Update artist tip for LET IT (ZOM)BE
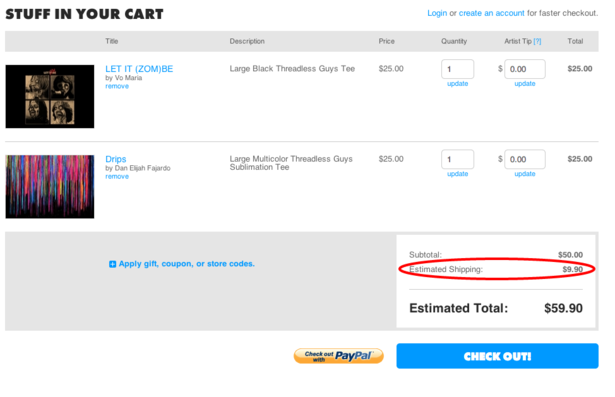Image resolution: width=615 pixels, height=397 pixels. pyautogui.click(x=525, y=84)
